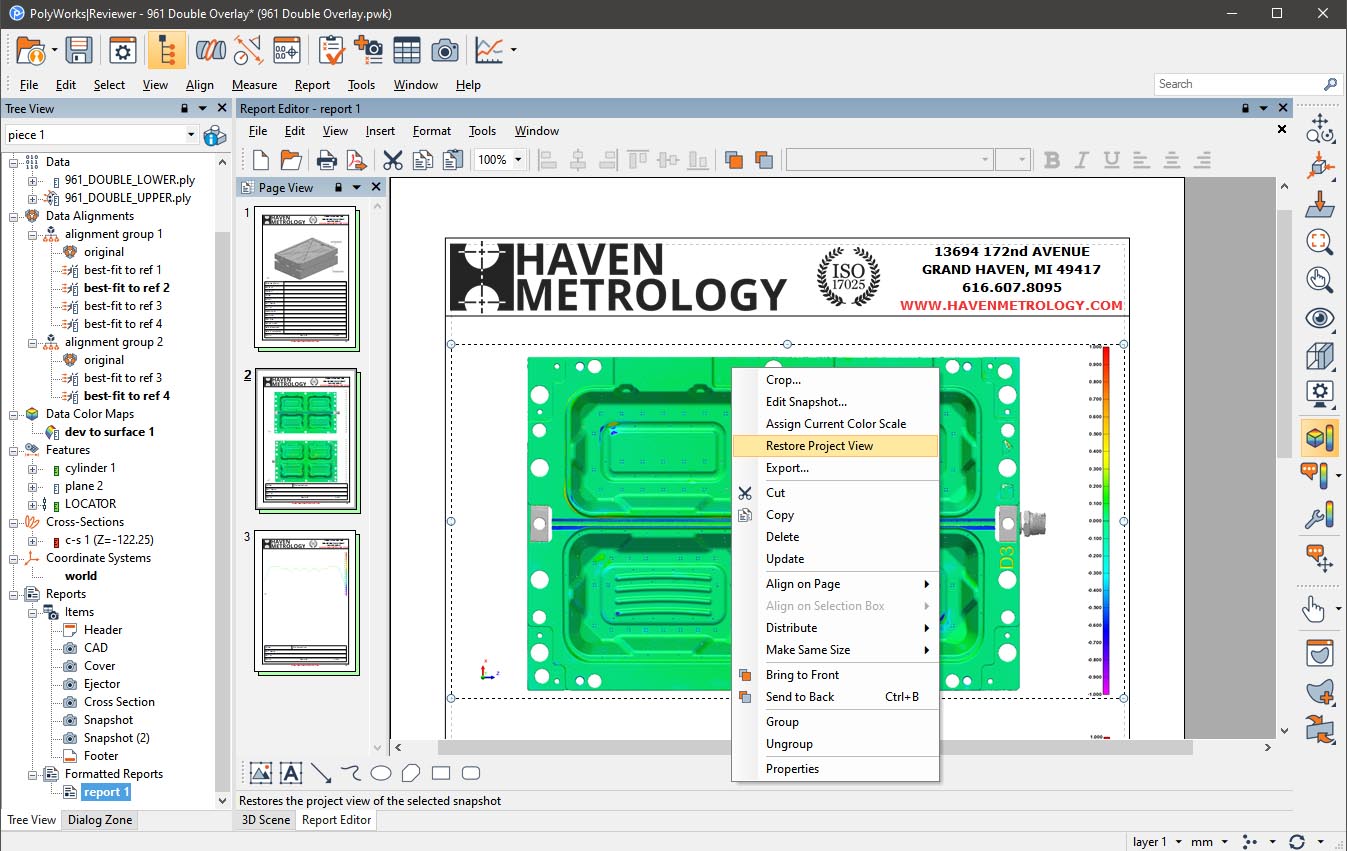Click the Bring to Front toolbar icon
This screenshot has height=851, width=1347.
735,160
